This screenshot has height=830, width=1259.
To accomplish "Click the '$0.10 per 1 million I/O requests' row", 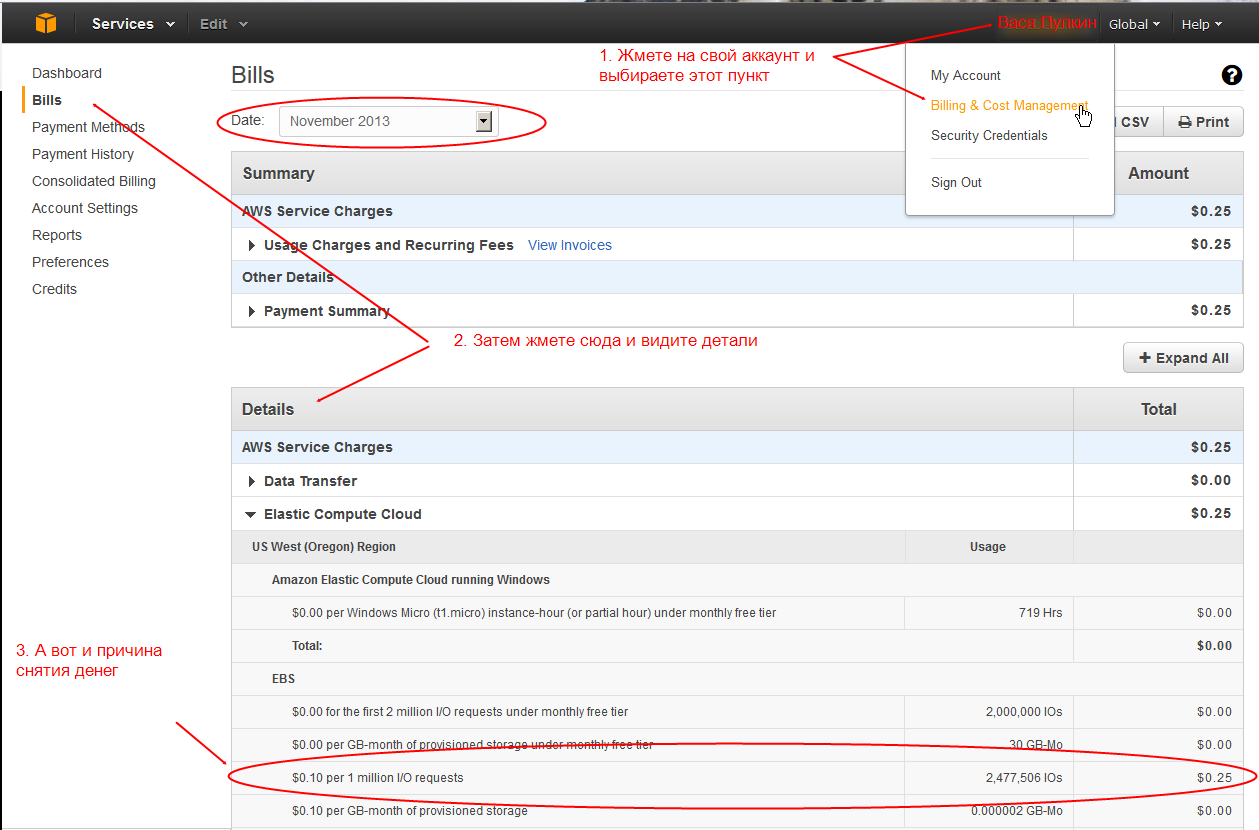I will point(737,778).
